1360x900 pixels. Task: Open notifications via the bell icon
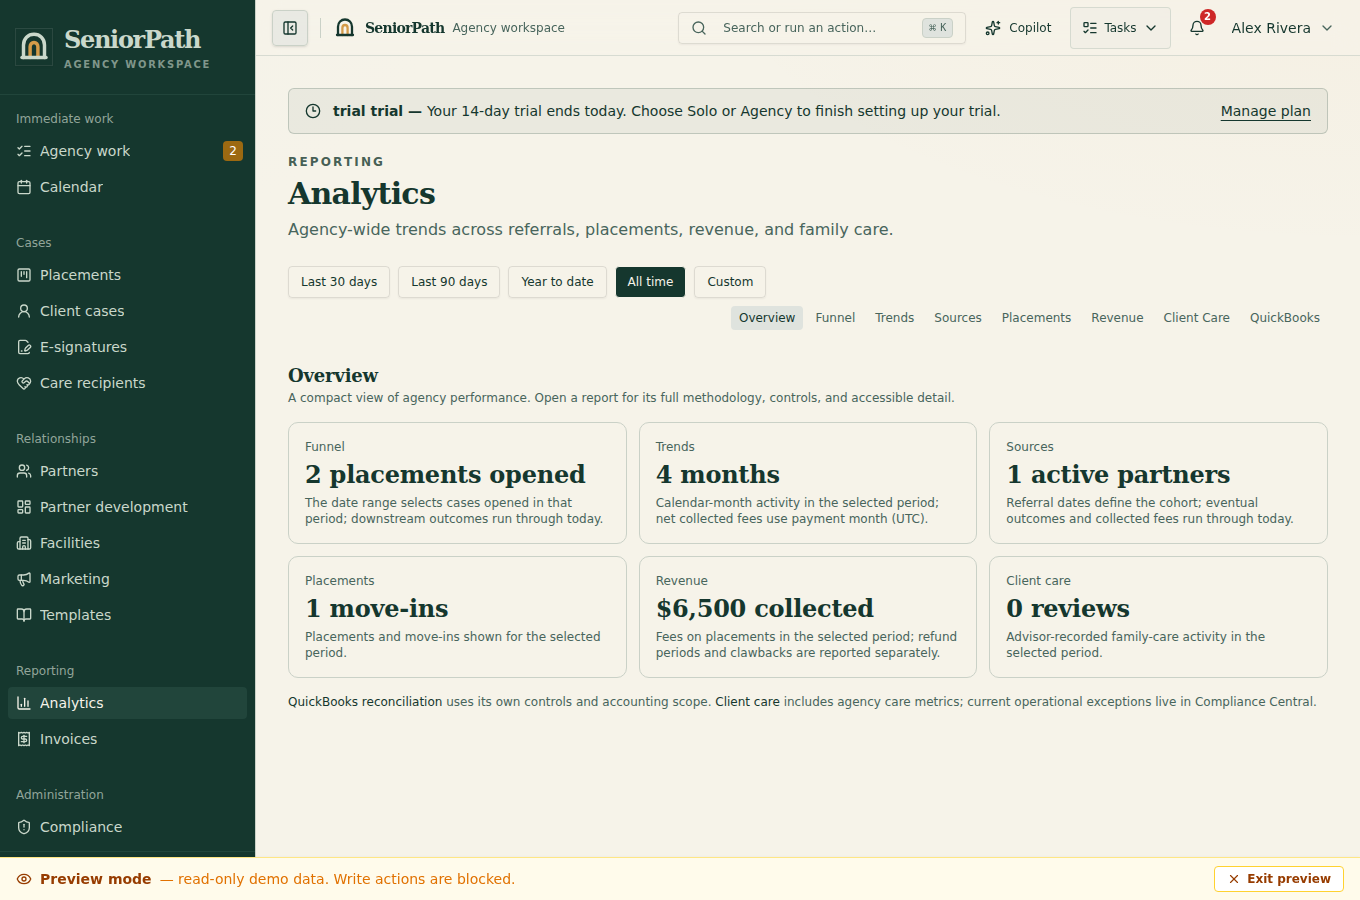tap(1197, 28)
